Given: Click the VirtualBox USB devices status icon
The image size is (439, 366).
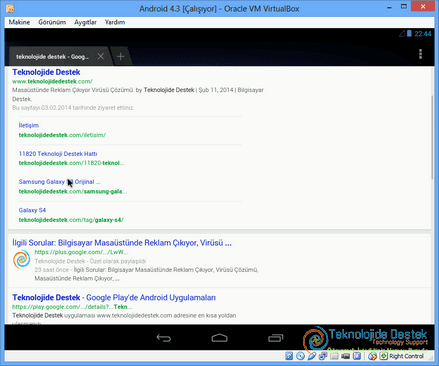Looking at the screenshot, I should point(312,356).
